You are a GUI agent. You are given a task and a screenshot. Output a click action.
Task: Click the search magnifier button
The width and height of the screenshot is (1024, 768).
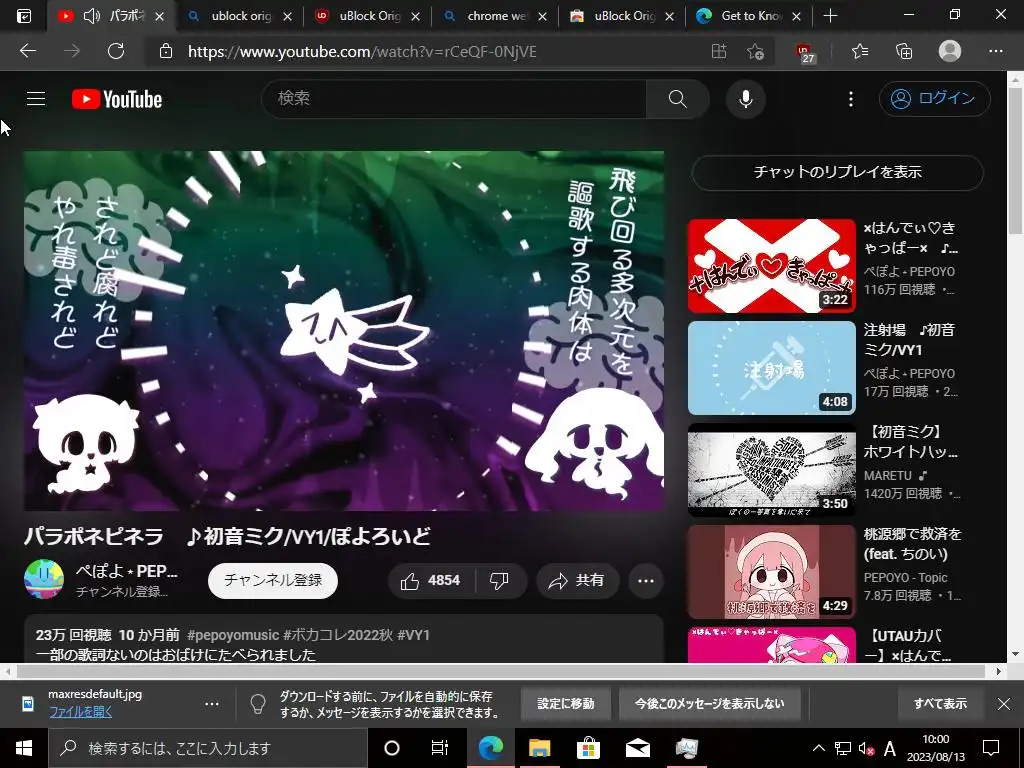[677, 99]
